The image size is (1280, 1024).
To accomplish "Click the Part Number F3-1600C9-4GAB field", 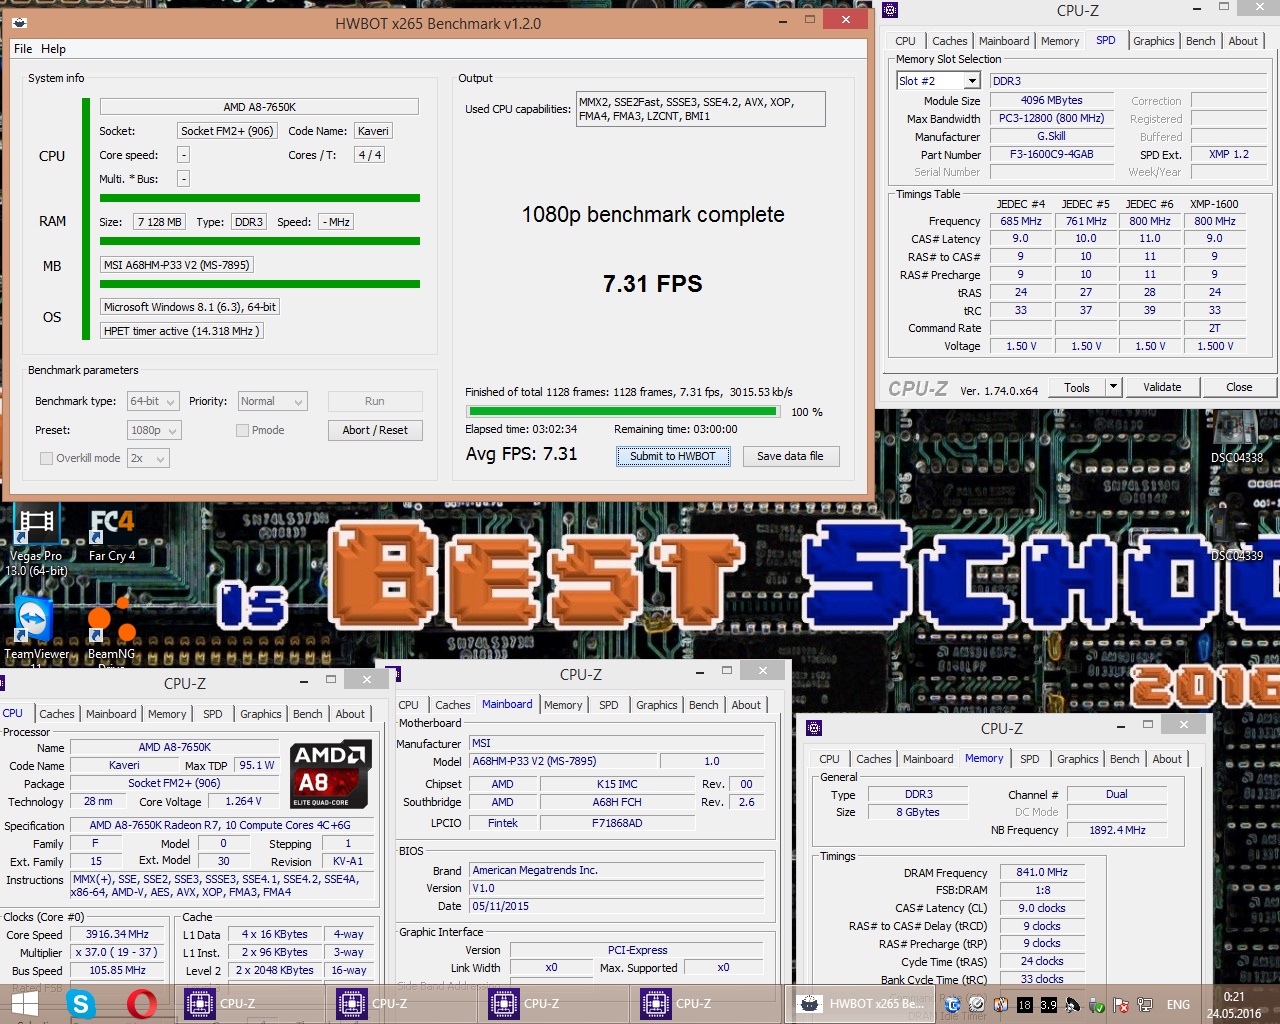I will 1051,155.
